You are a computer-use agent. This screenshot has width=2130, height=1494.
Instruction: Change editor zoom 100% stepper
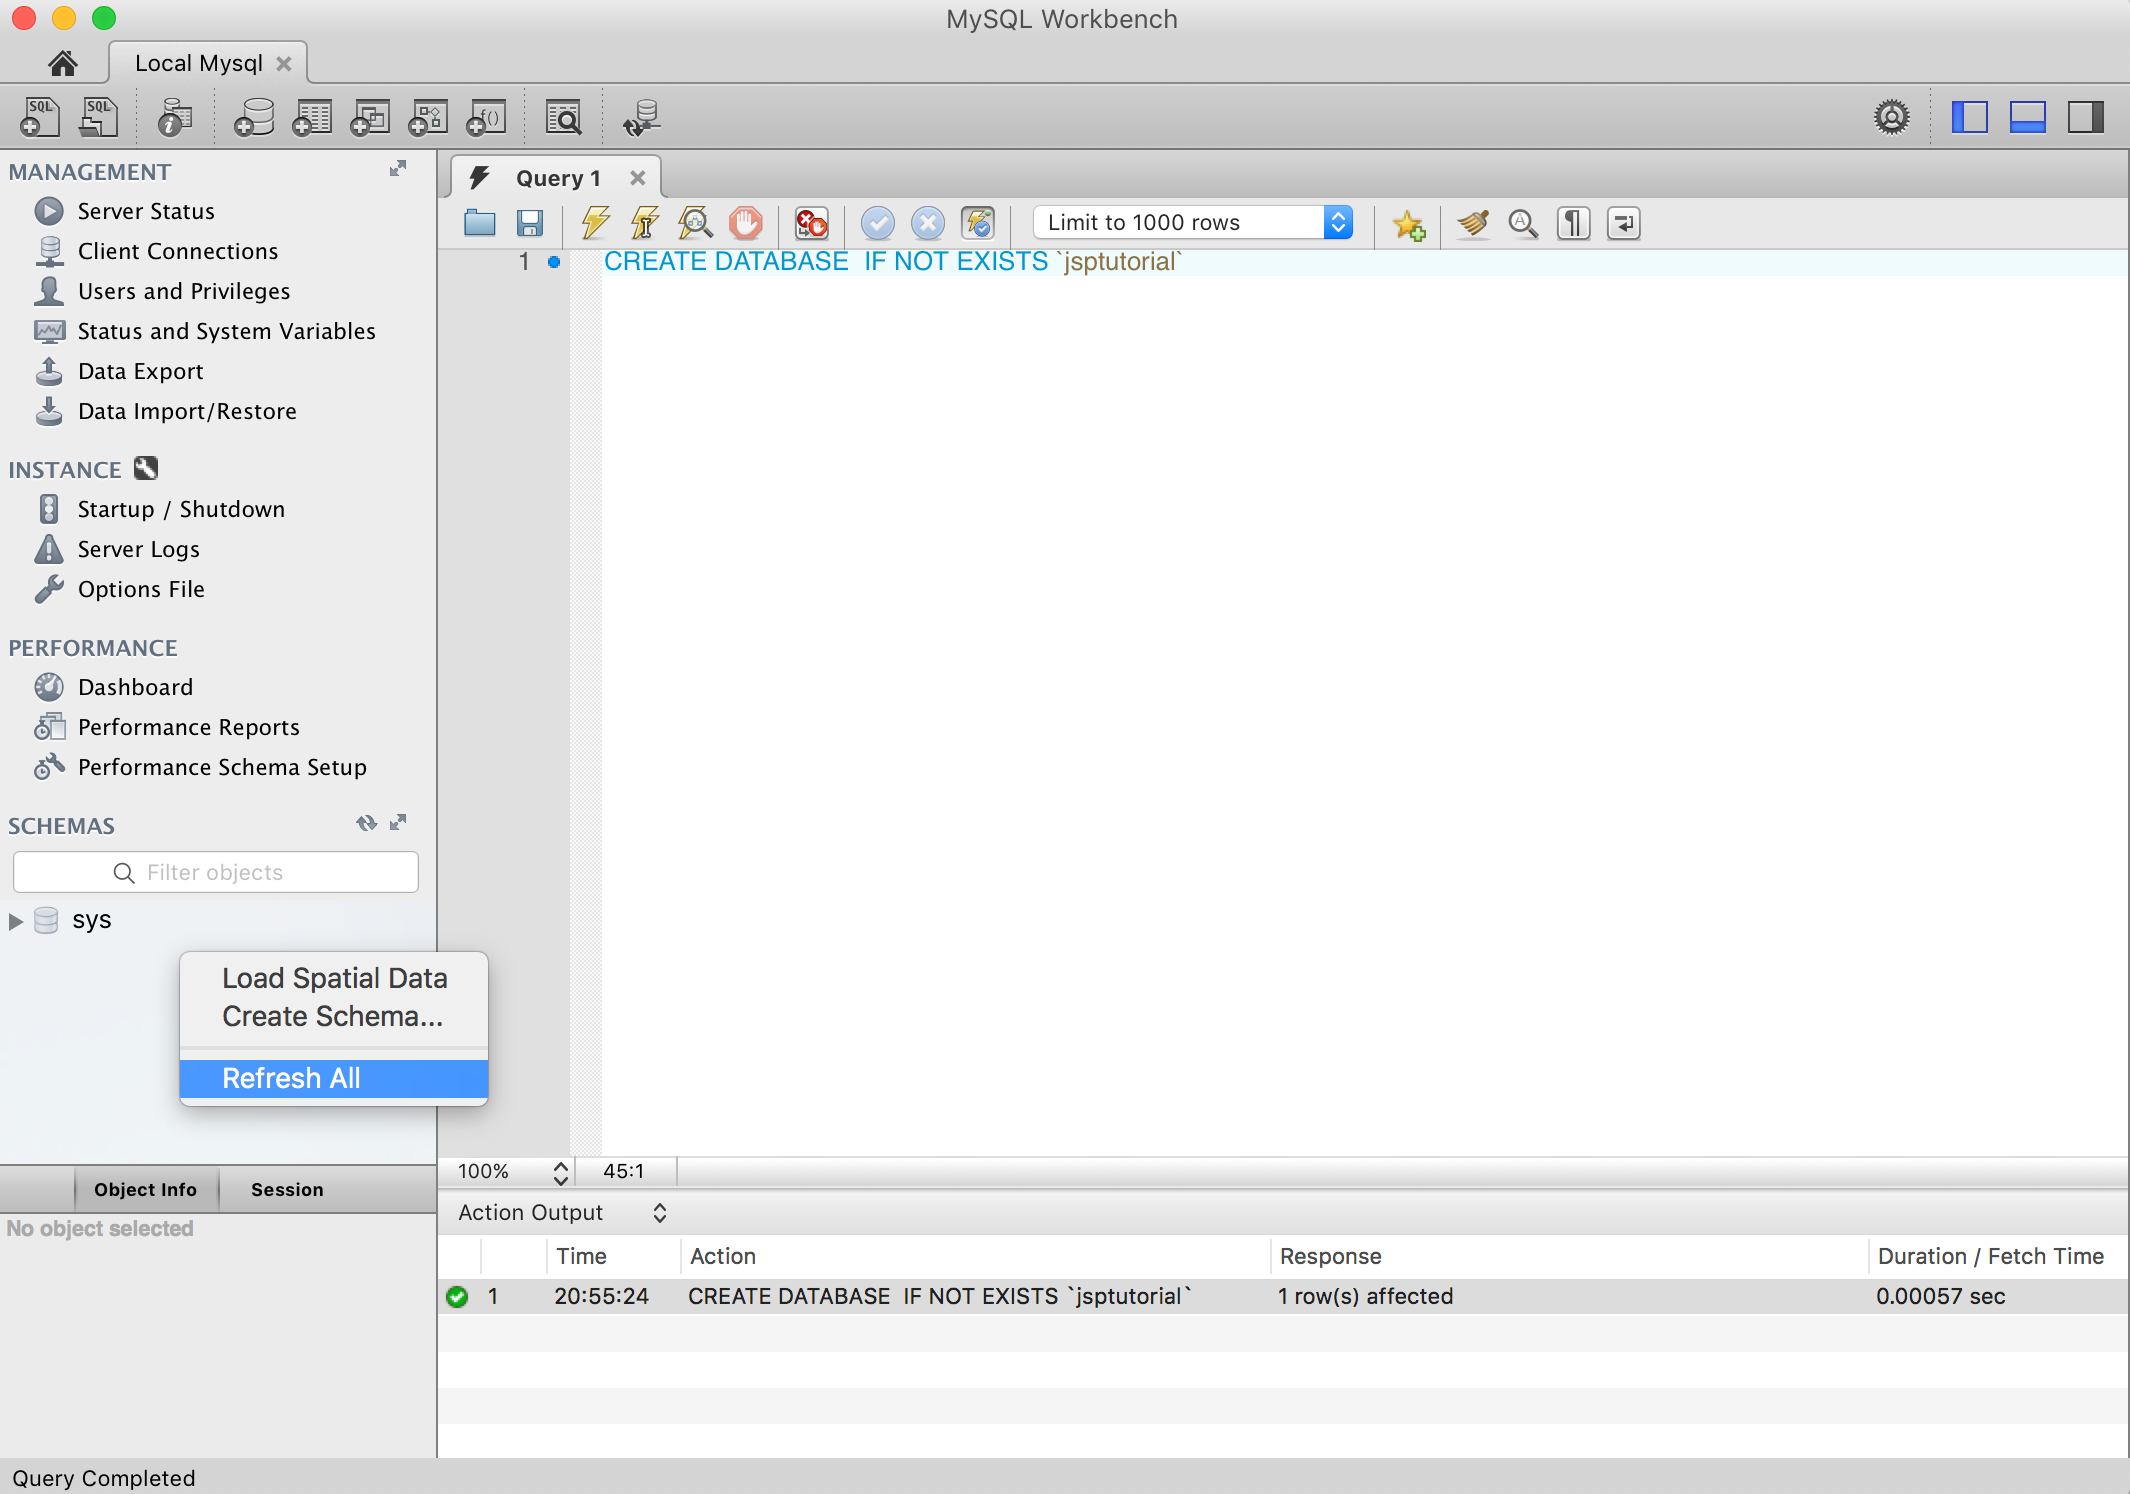(x=560, y=1172)
